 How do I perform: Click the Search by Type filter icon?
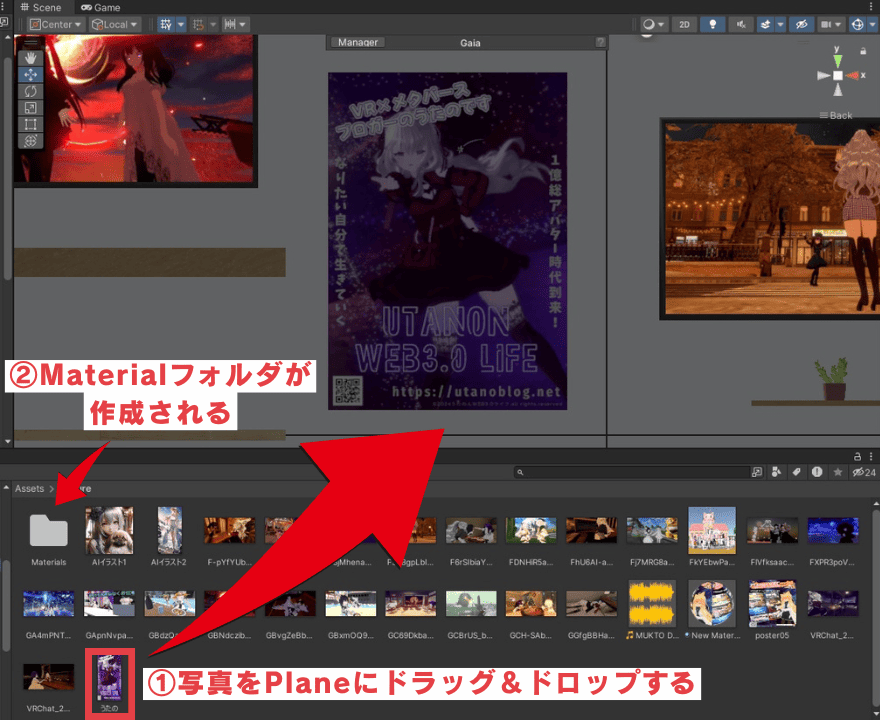click(x=776, y=471)
